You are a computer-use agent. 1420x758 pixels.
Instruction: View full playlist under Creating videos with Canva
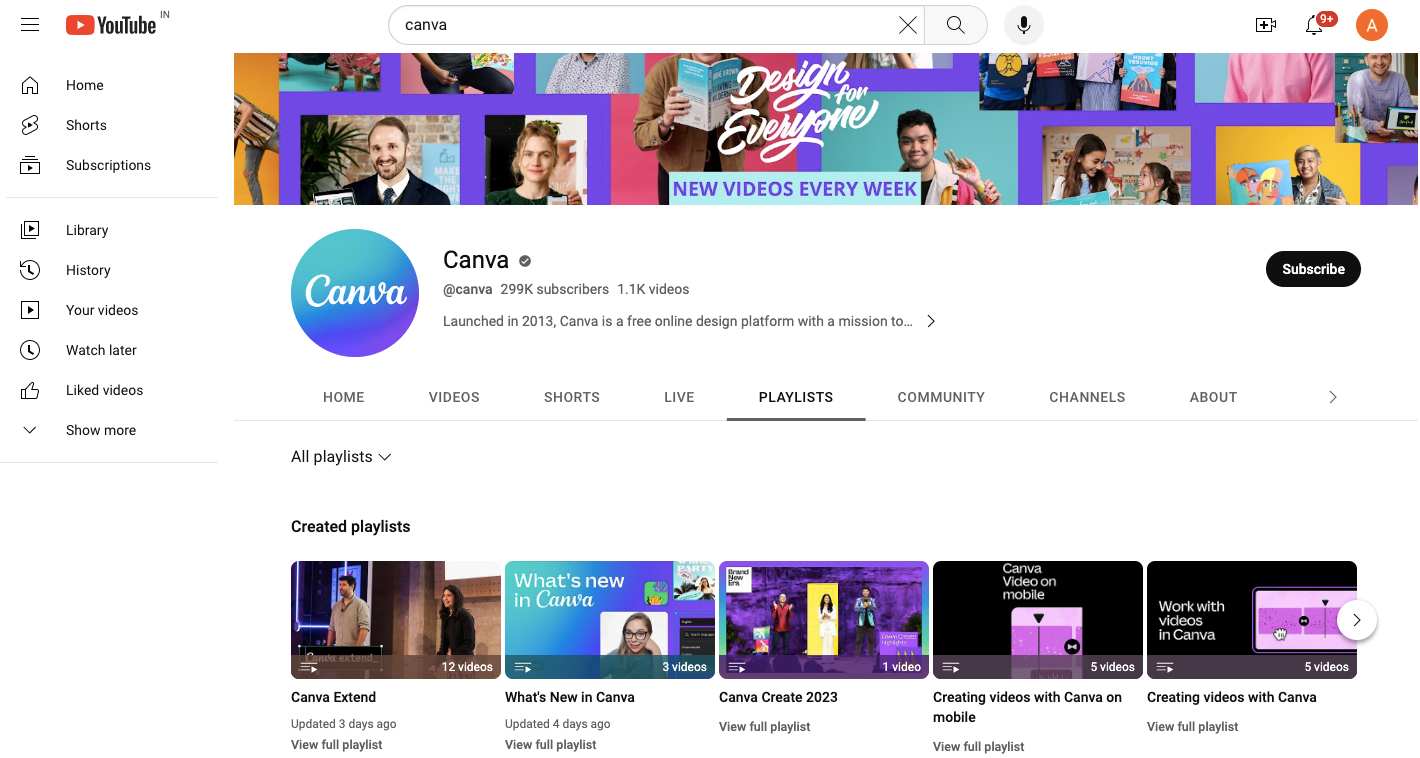pyautogui.click(x=1193, y=727)
